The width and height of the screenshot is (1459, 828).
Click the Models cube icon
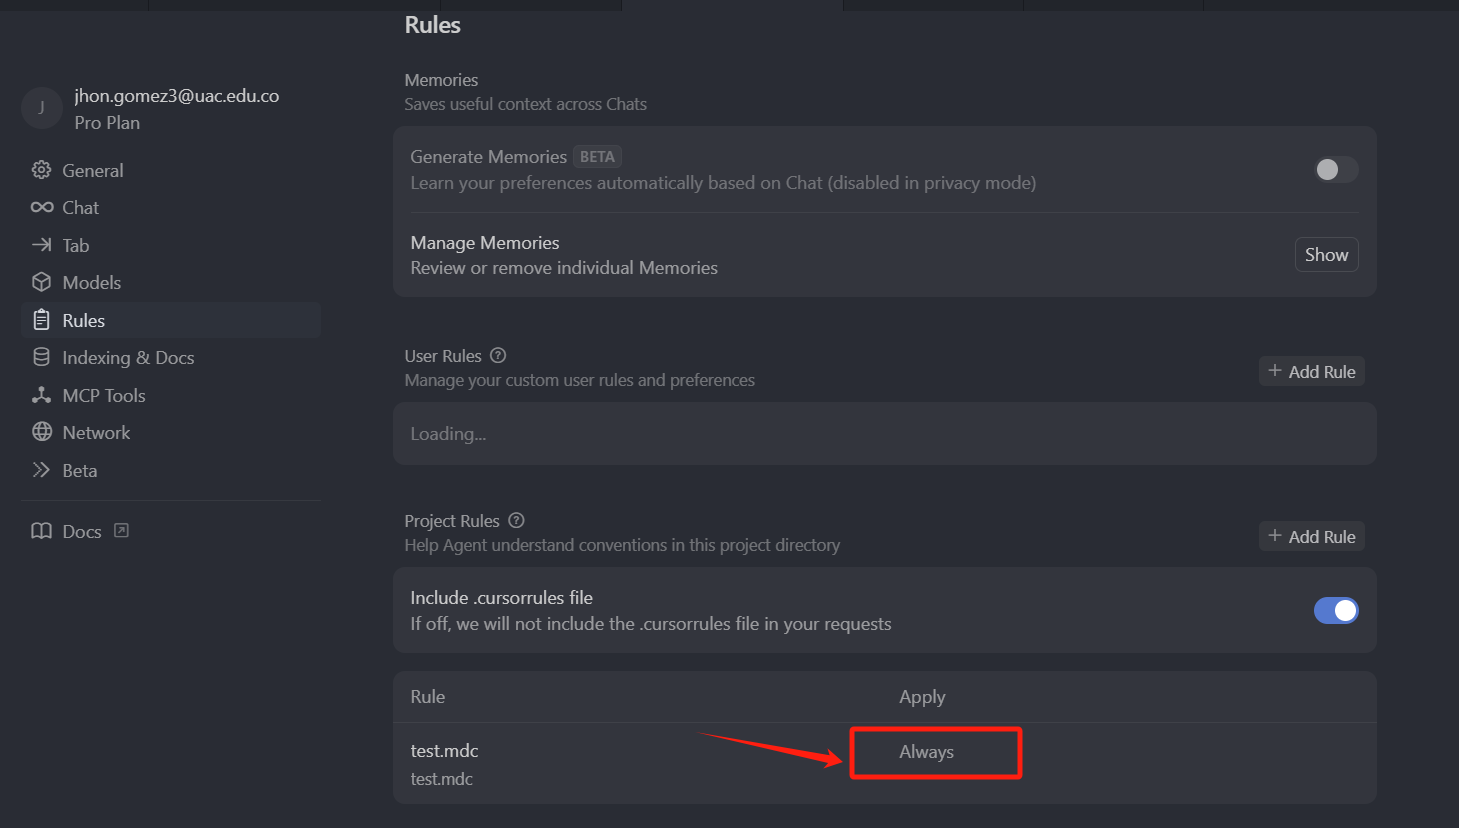tap(41, 282)
